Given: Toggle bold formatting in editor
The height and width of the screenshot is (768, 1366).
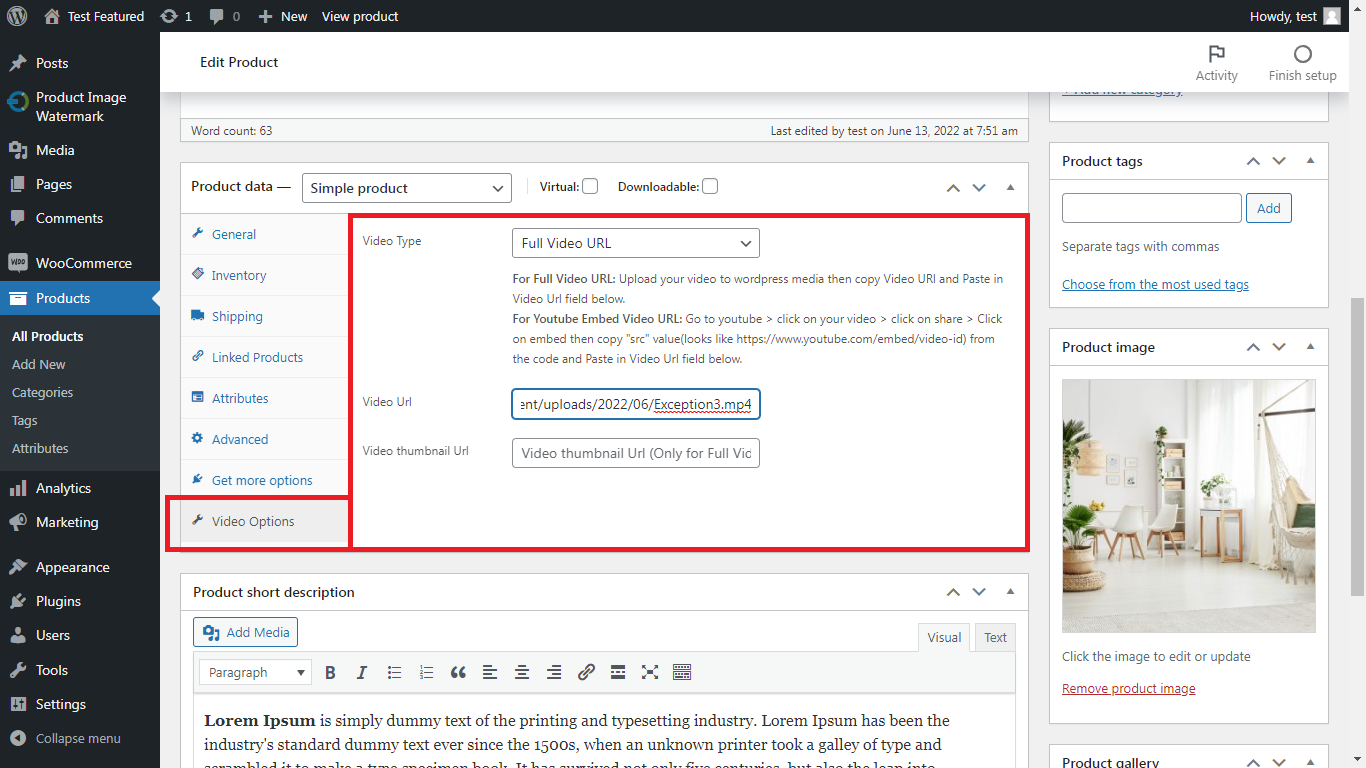Looking at the screenshot, I should point(330,672).
